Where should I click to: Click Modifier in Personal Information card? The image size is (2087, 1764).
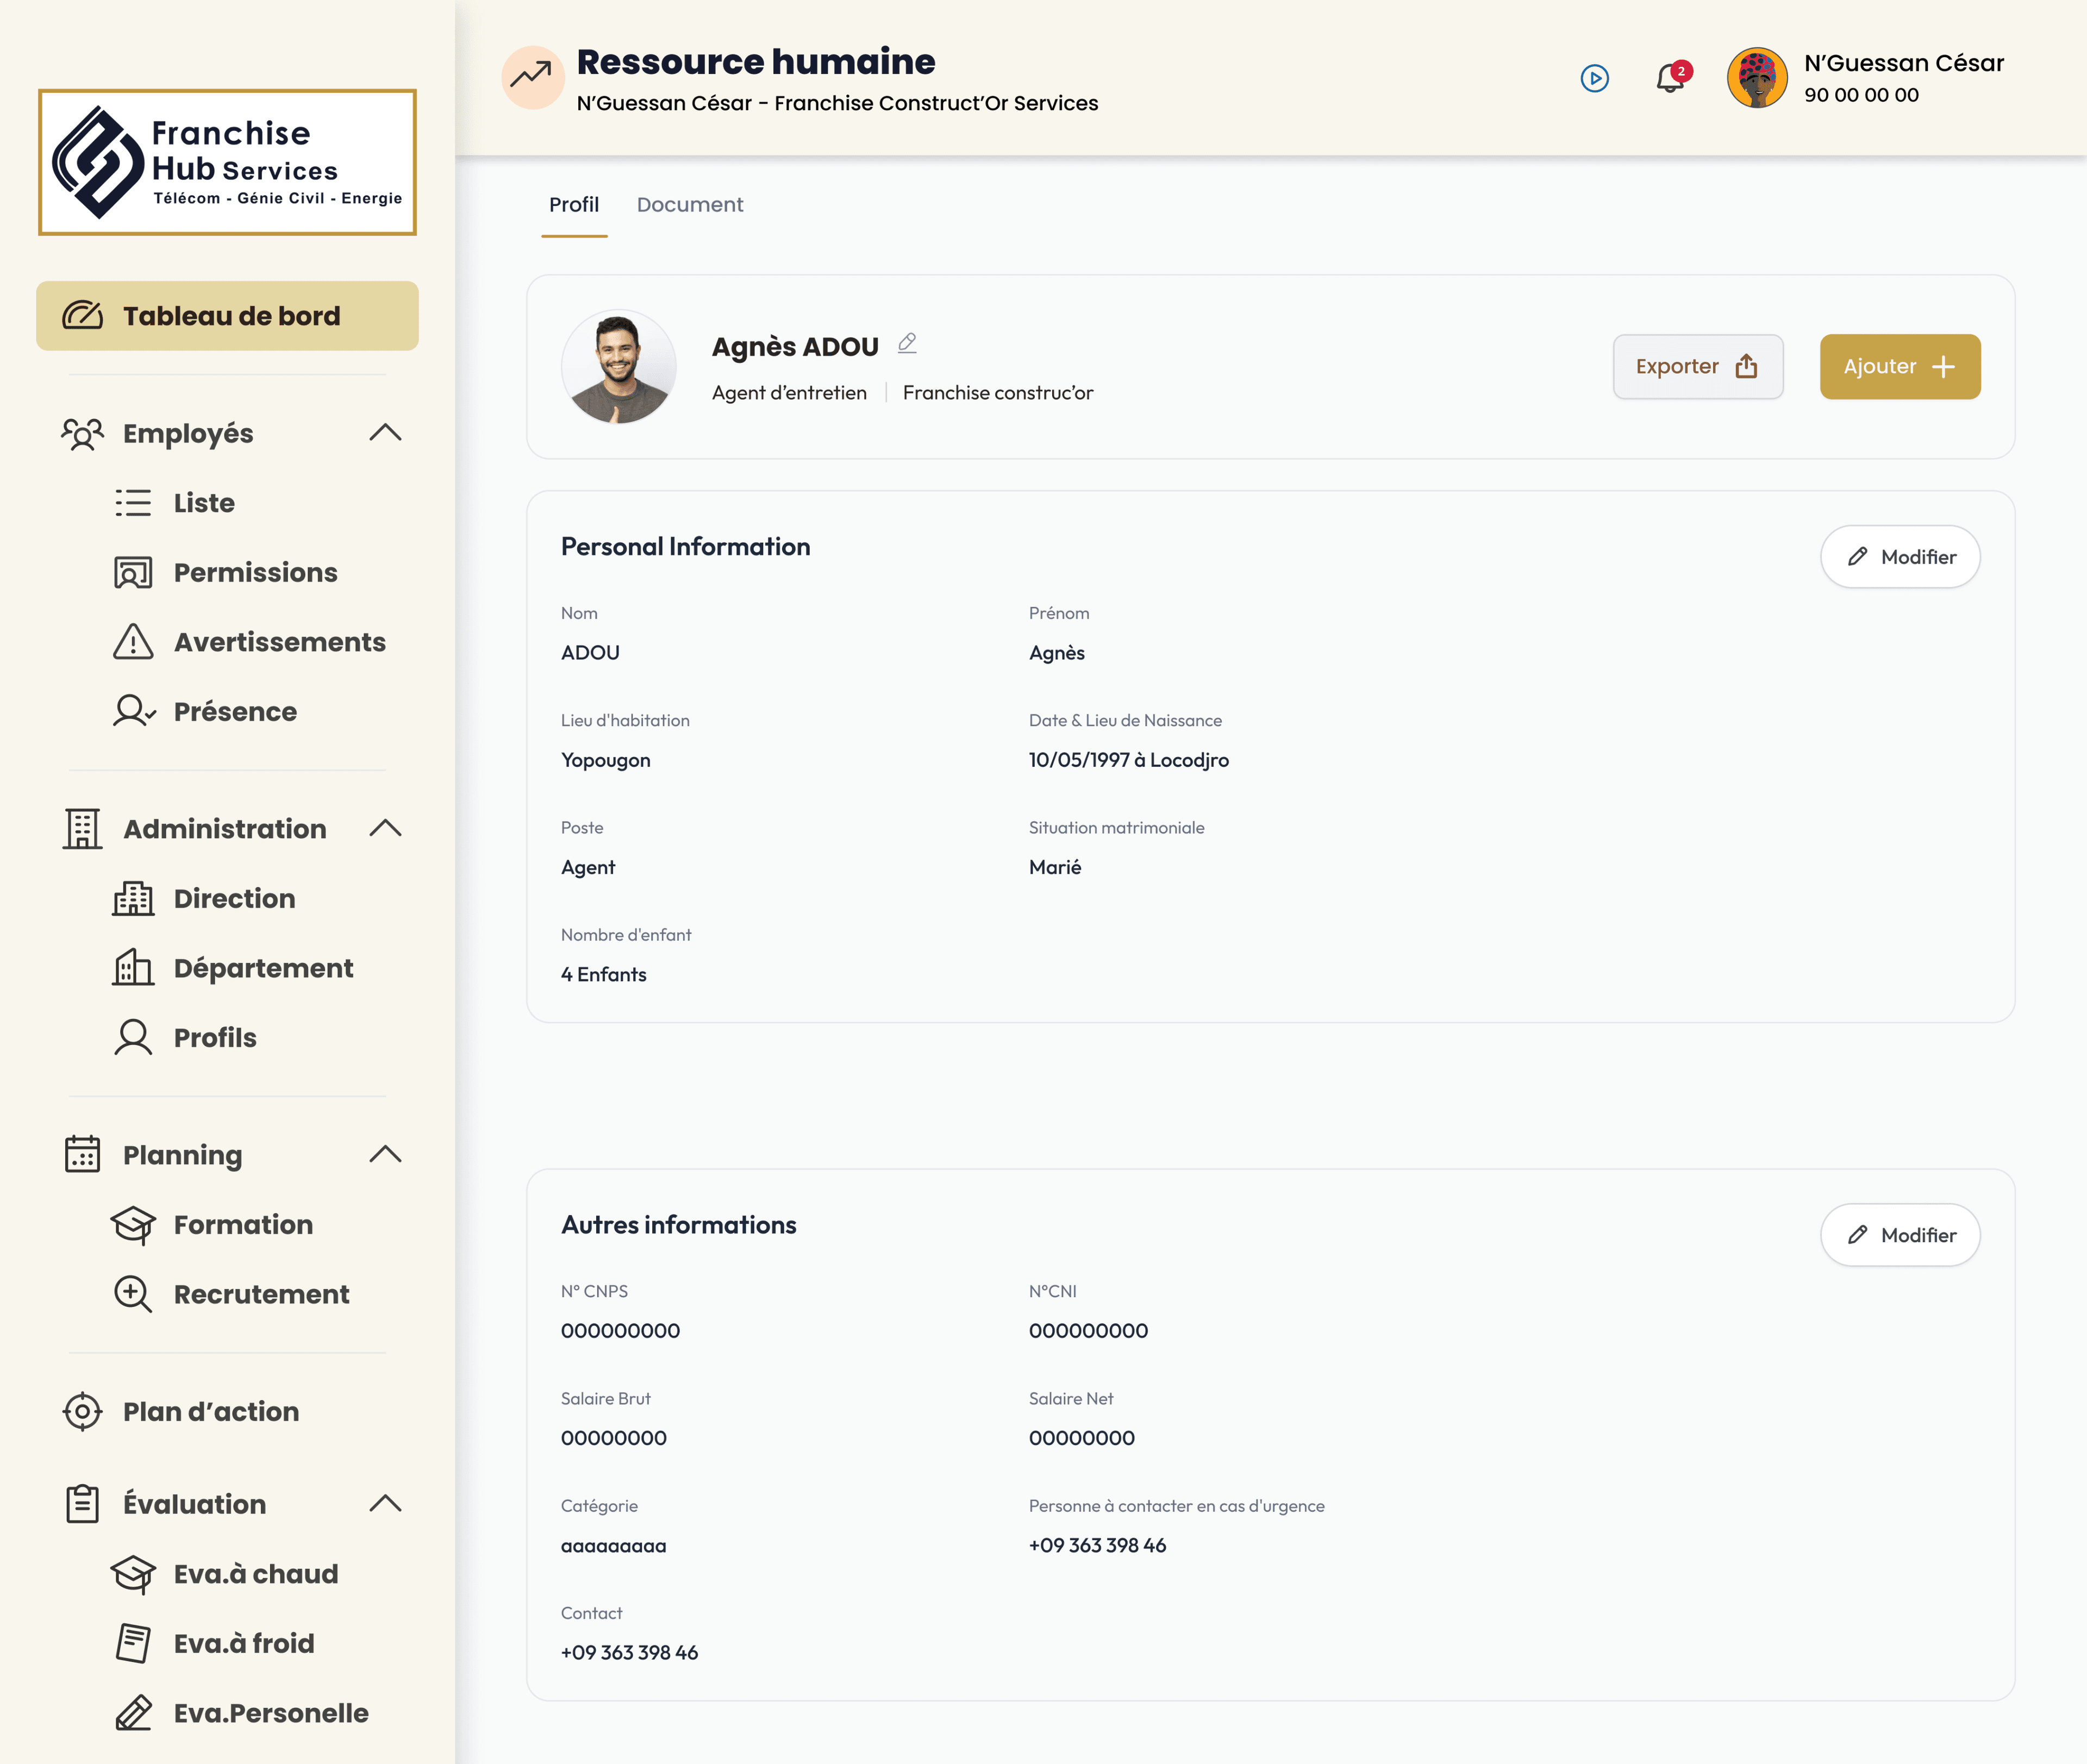coord(1899,557)
